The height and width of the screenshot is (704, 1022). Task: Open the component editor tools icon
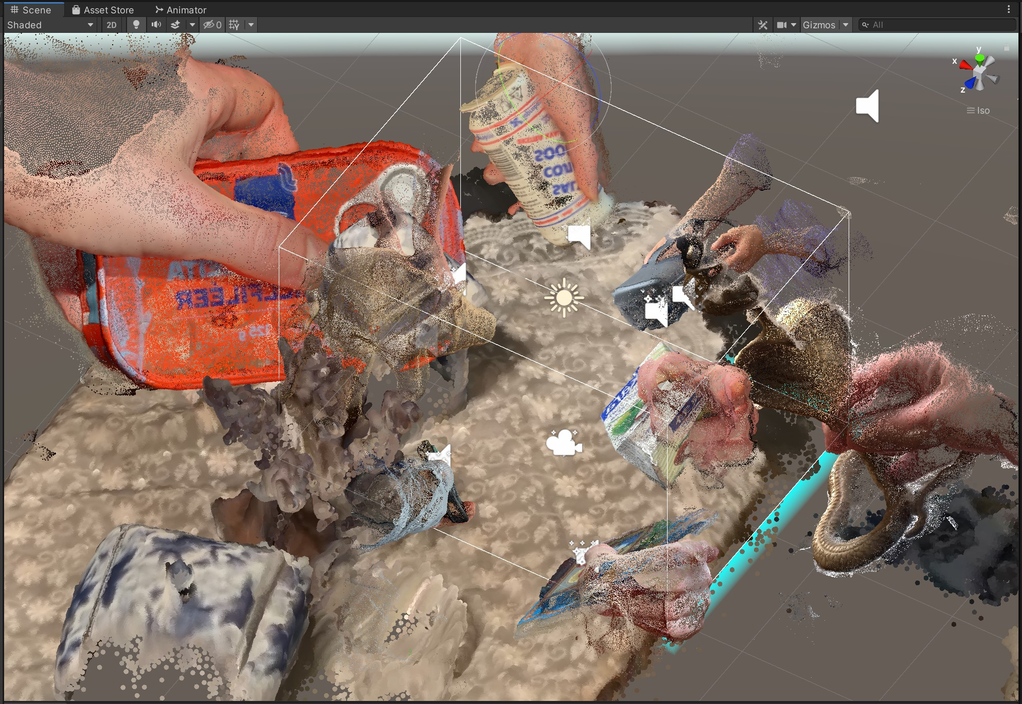pos(762,25)
